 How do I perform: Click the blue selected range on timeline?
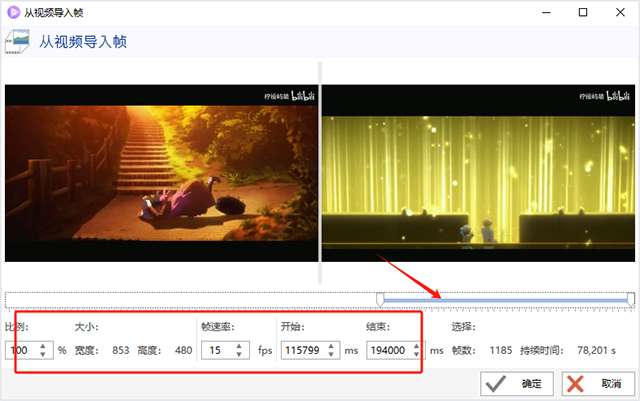[x=505, y=301]
